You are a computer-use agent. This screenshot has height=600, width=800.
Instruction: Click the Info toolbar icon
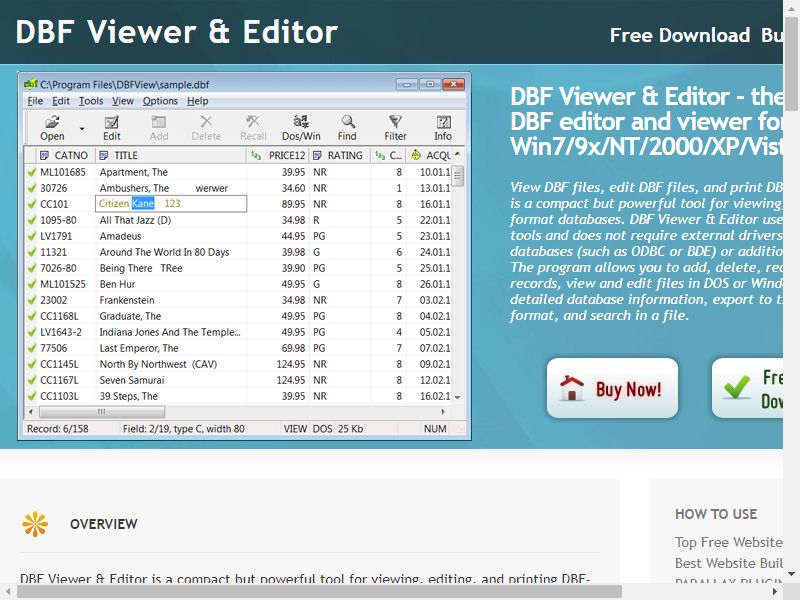(x=443, y=122)
